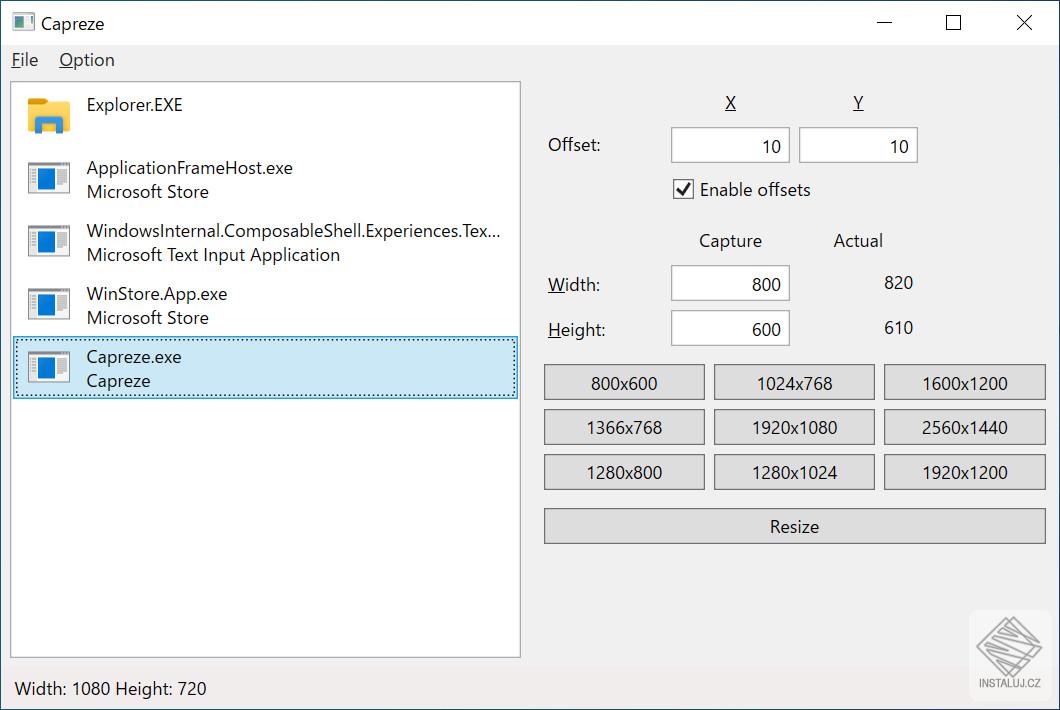The image size is (1060, 710).
Task: Click the Capreze title bar app icon
Action: [x=23, y=22]
